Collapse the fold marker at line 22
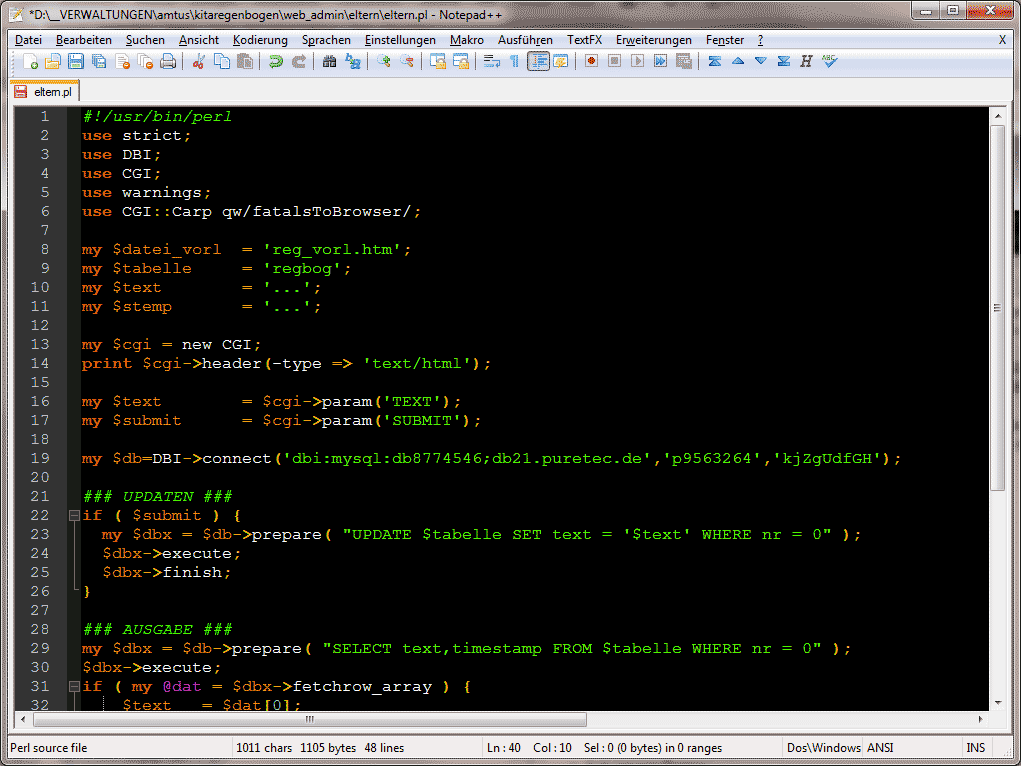This screenshot has height=766, width=1021. click(x=74, y=516)
